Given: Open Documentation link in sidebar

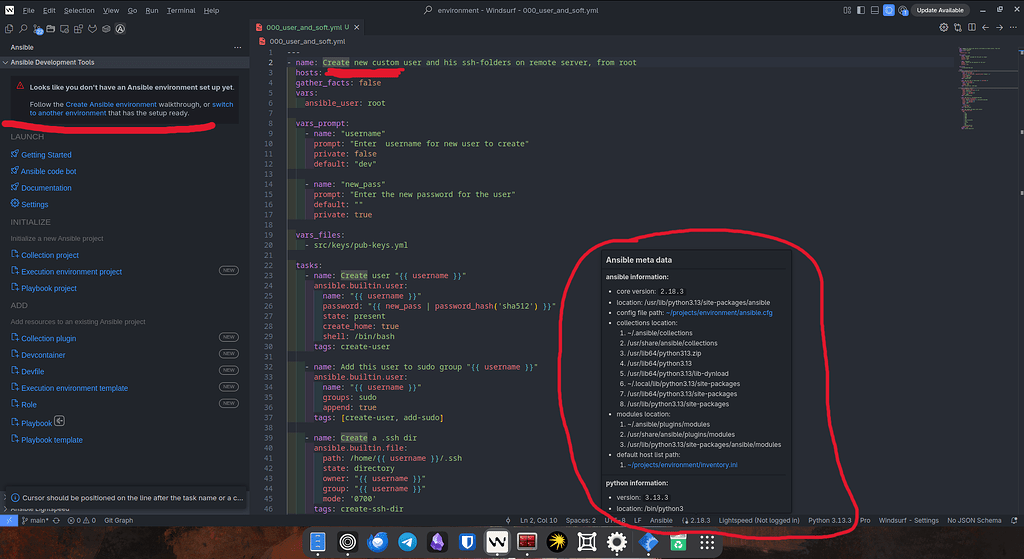Looking at the screenshot, I should [x=46, y=188].
